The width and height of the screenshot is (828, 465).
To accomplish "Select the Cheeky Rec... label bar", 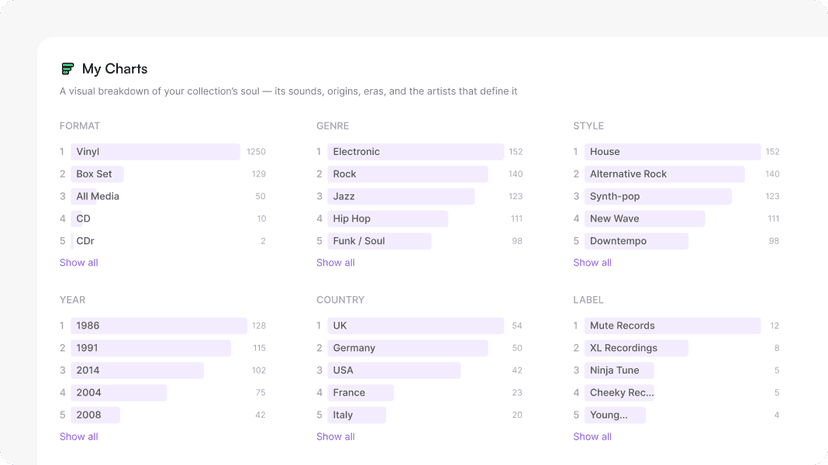I will click(x=619, y=393).
